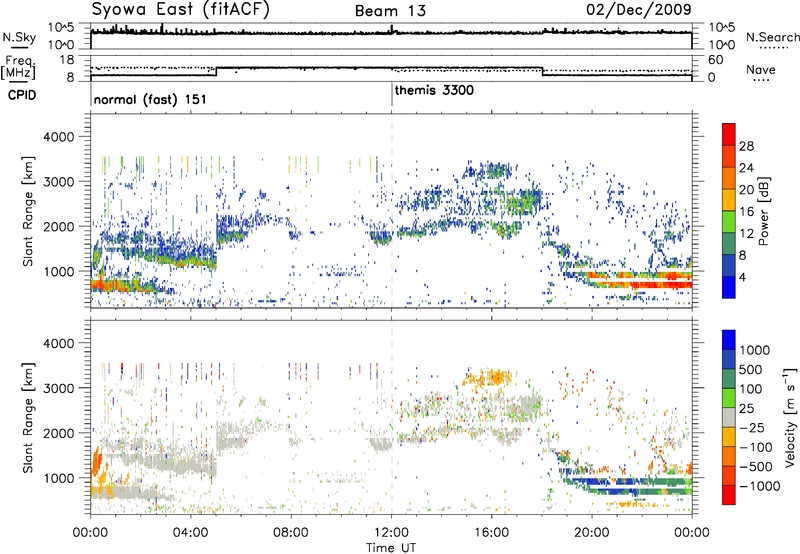Click the 'Beam 13' label
The image size is (800, 554).
(x=390, y=11)
